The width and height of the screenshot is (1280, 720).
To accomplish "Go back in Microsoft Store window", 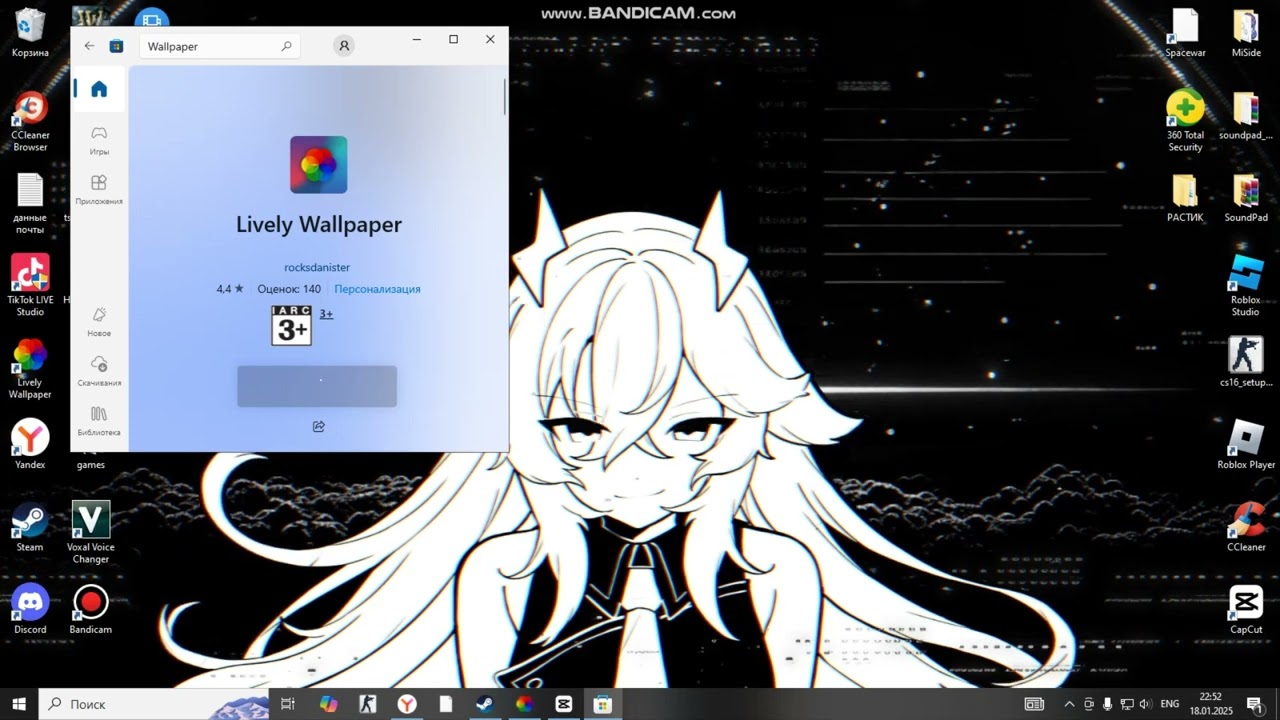I will 89,46.
